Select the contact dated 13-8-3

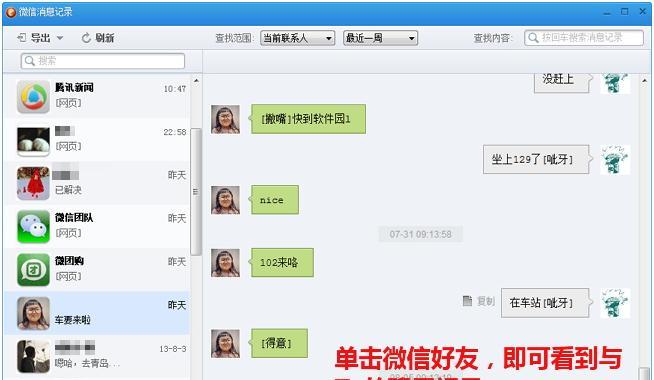(98, 356)
